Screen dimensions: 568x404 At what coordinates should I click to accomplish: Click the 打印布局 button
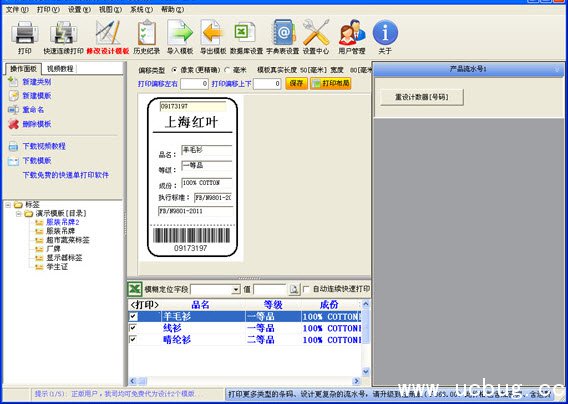[x=330, y=83]
